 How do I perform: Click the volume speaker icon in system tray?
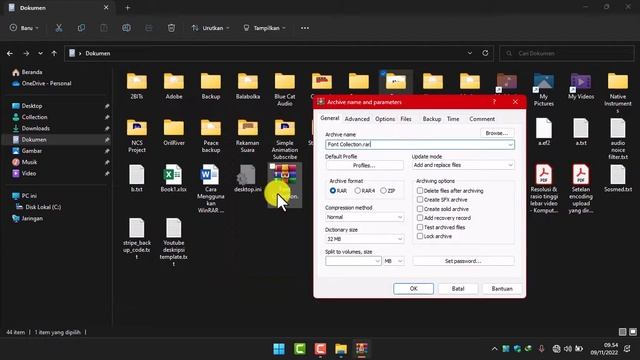click(x=568, y=349)
